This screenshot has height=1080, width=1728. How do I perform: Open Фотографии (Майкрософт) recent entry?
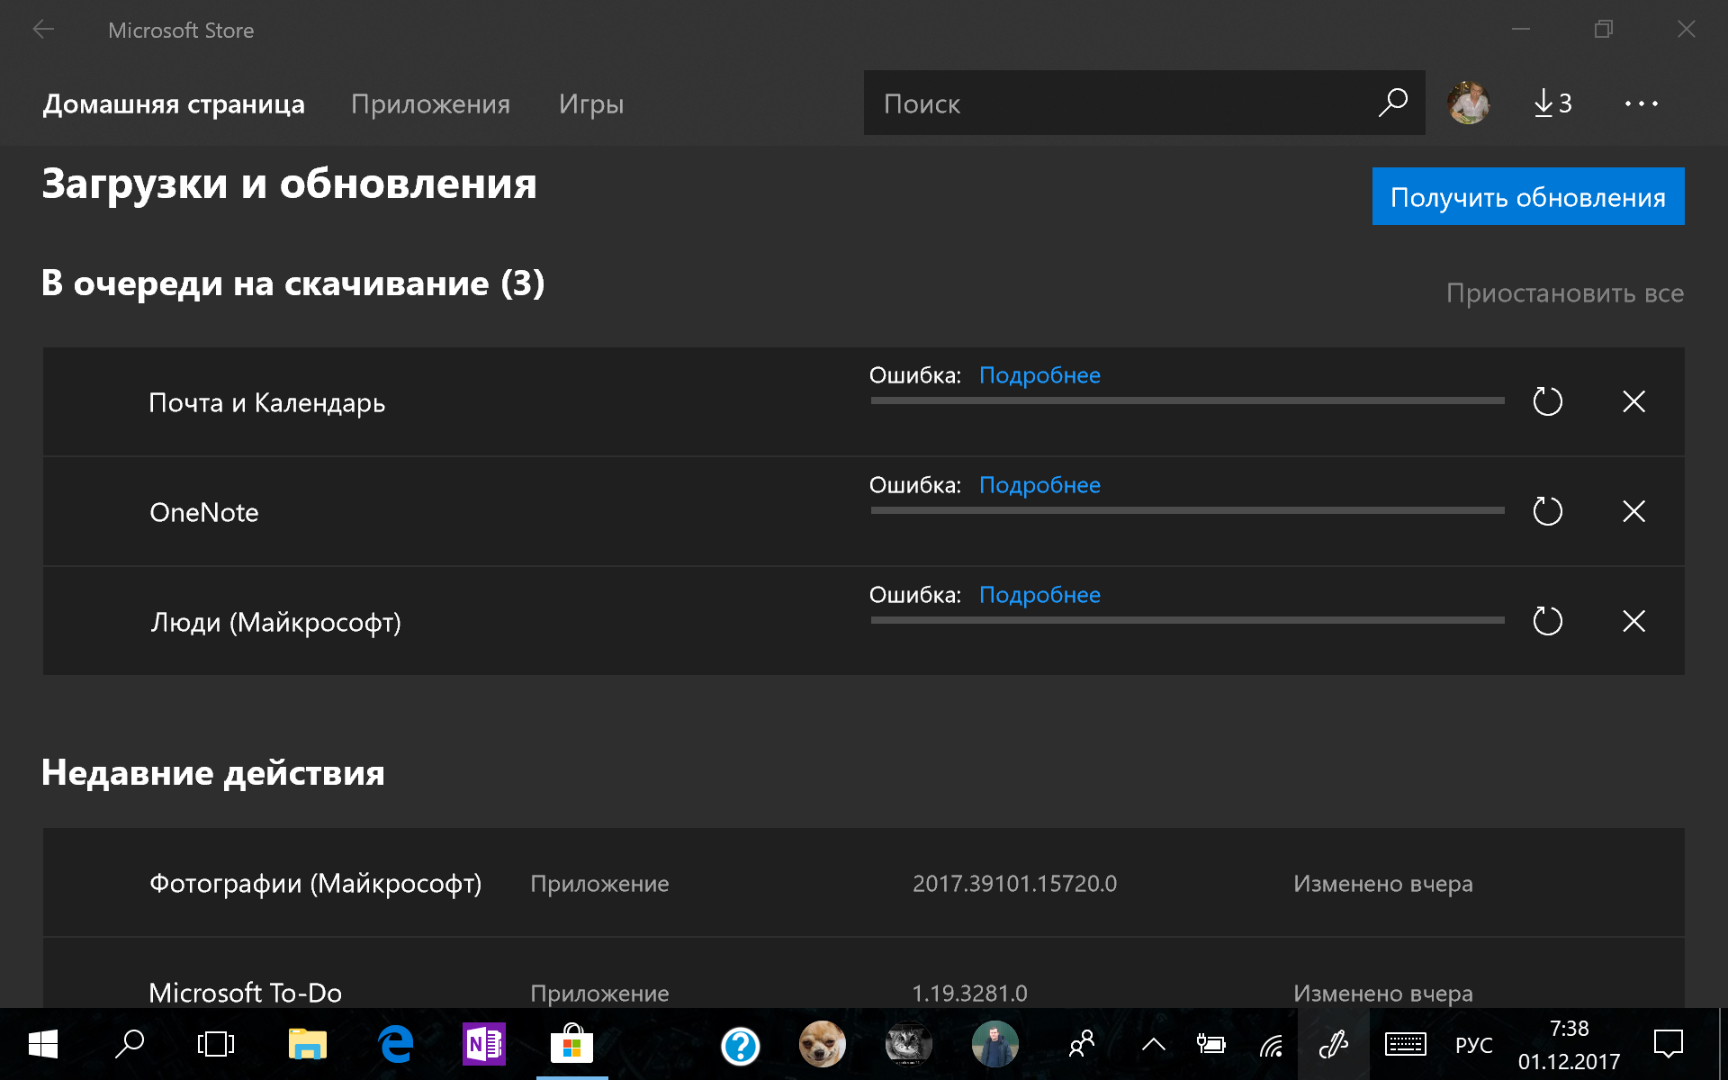coord(864,883)
